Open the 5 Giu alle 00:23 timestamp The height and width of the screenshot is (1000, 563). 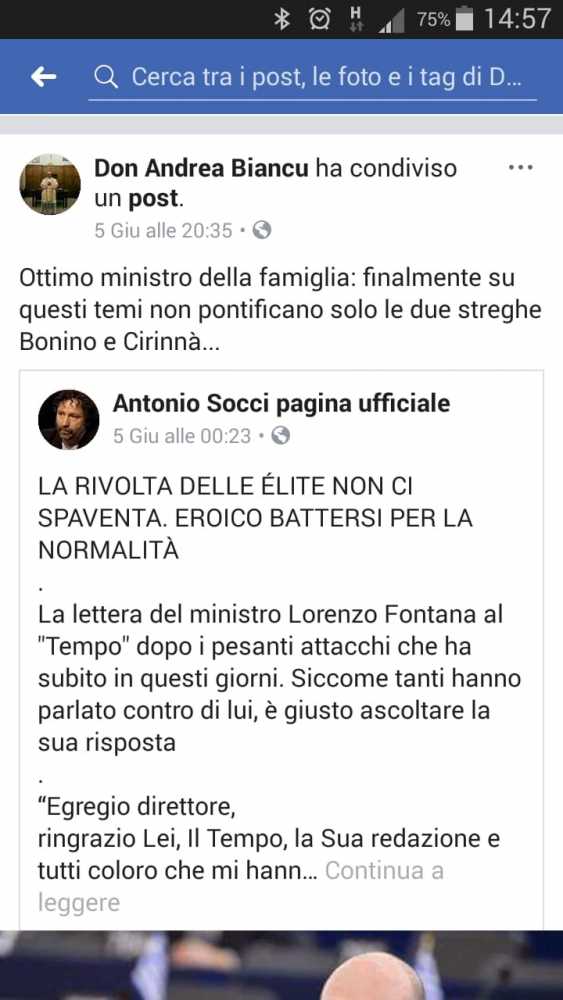(x=182, y=436)
